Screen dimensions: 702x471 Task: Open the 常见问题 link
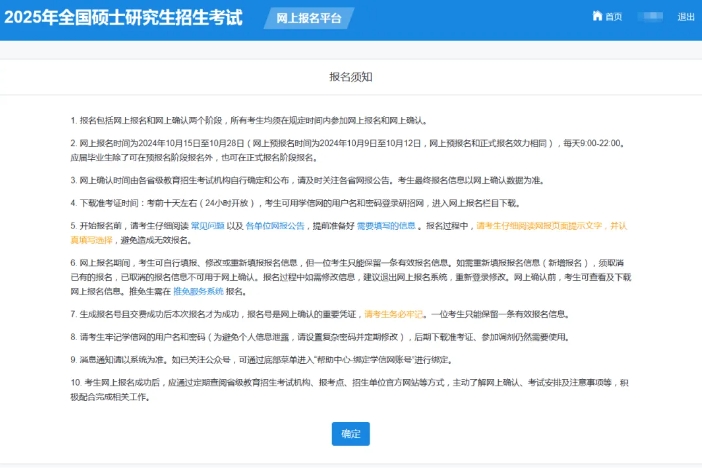click(209, 226)
